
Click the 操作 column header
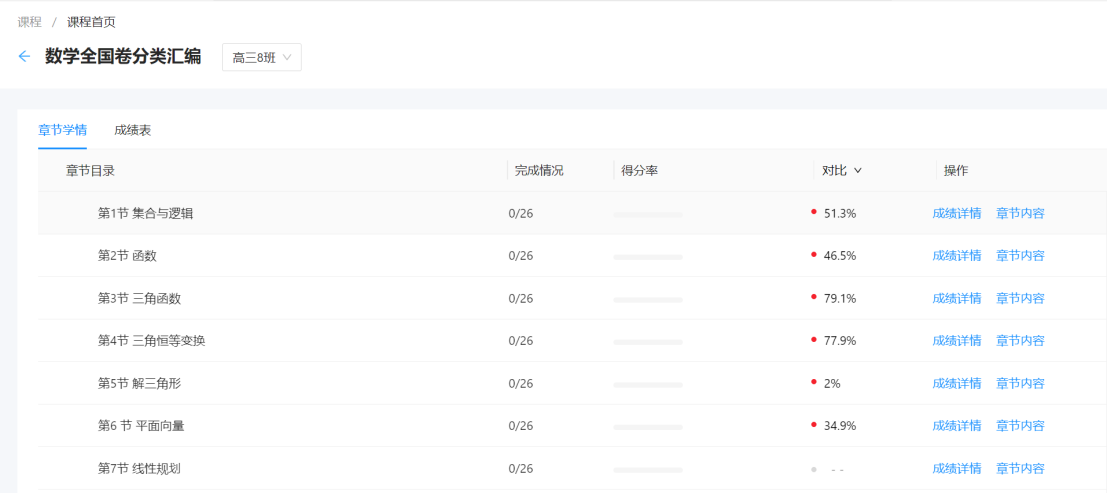point(956,170)
